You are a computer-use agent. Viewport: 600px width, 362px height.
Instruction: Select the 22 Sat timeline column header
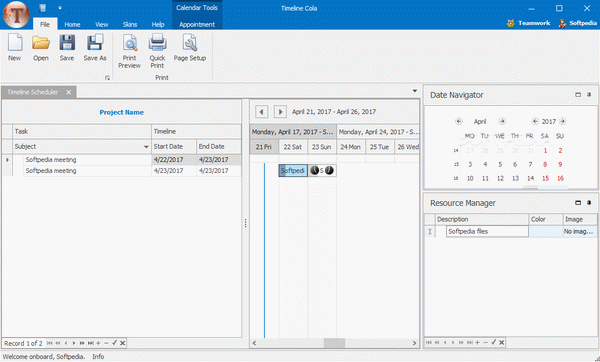coord(293,147)
